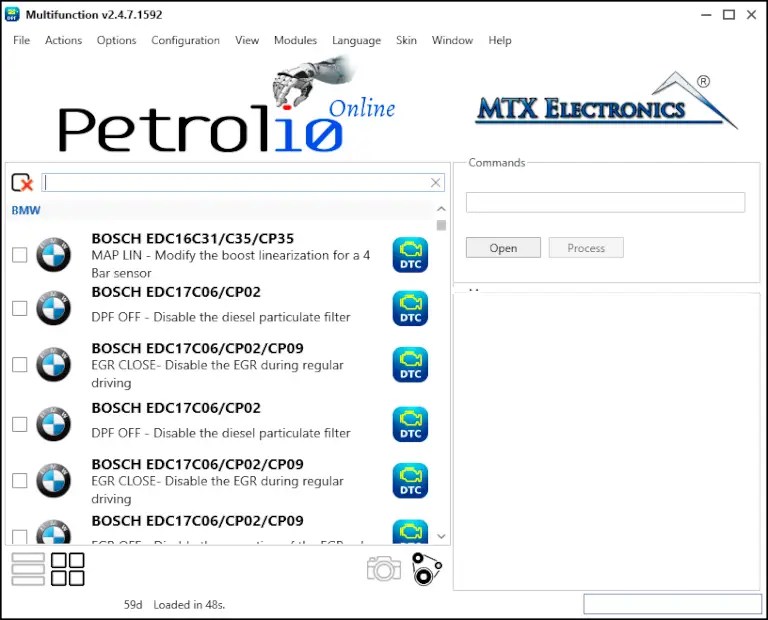768x620 pixels.
Task: Open the Modules menu
Action: [x=295, y=40]
